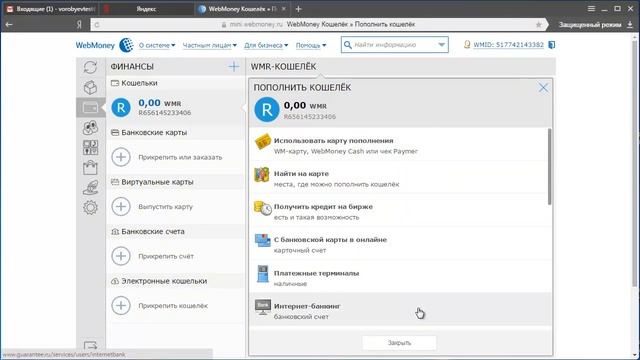640x360 pixels.
Task: Open the browser hamburger menu
Action: coord(591,9)
